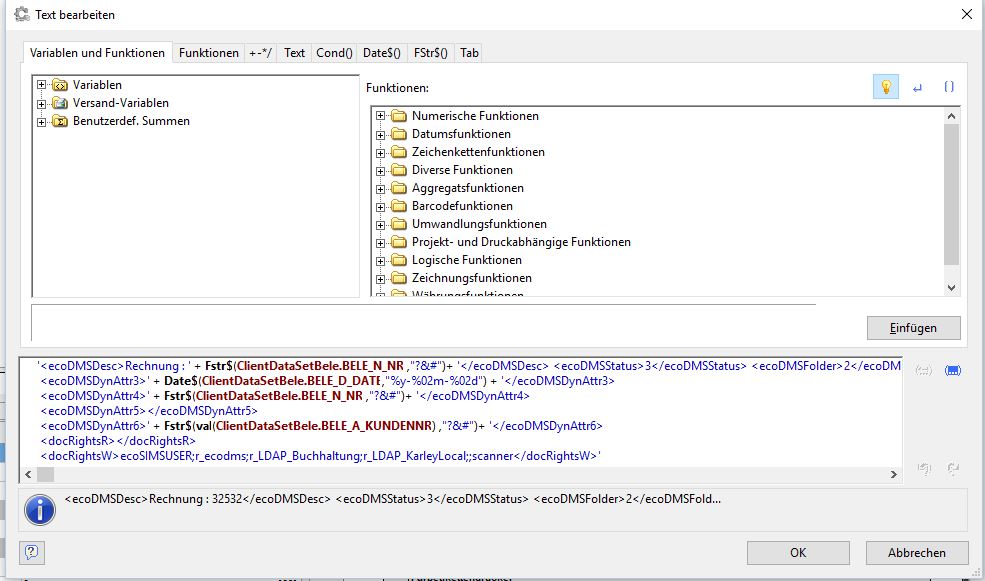Expand Umwandlungsfunktionen
The width and height of the screenshot is (985, 581).
380,225
